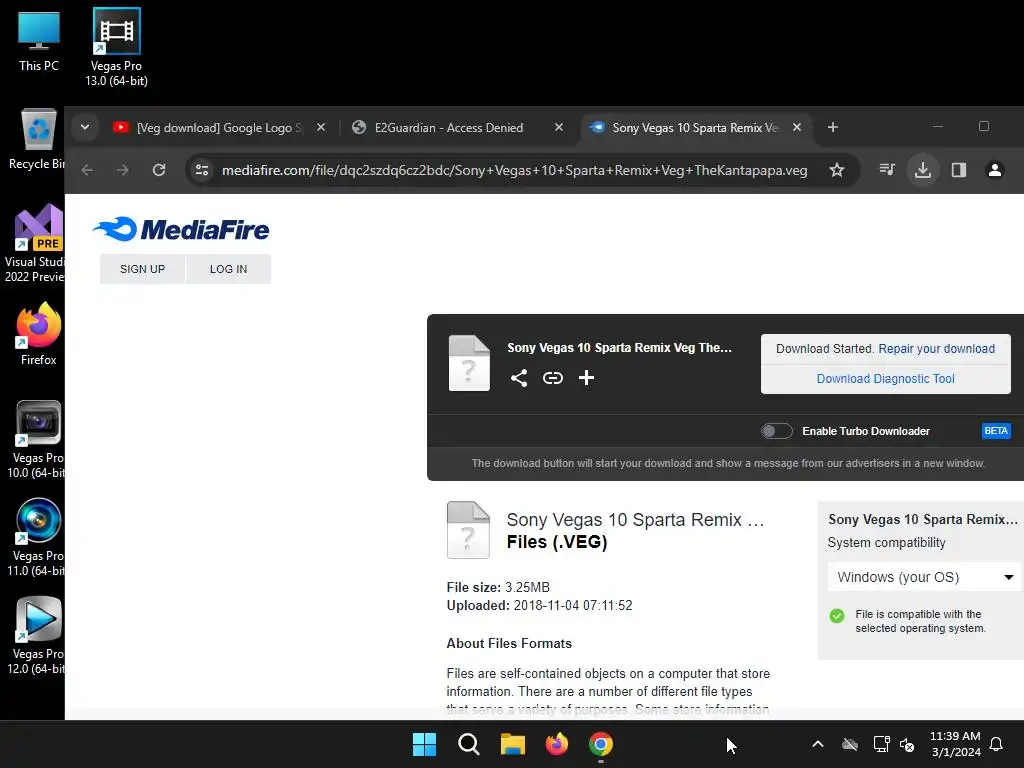Image resolution: width=1024 pixels, height=768 pixels.
Task: Open Windows Start menu
Action: pyautogui.click(x=424, y=744)
